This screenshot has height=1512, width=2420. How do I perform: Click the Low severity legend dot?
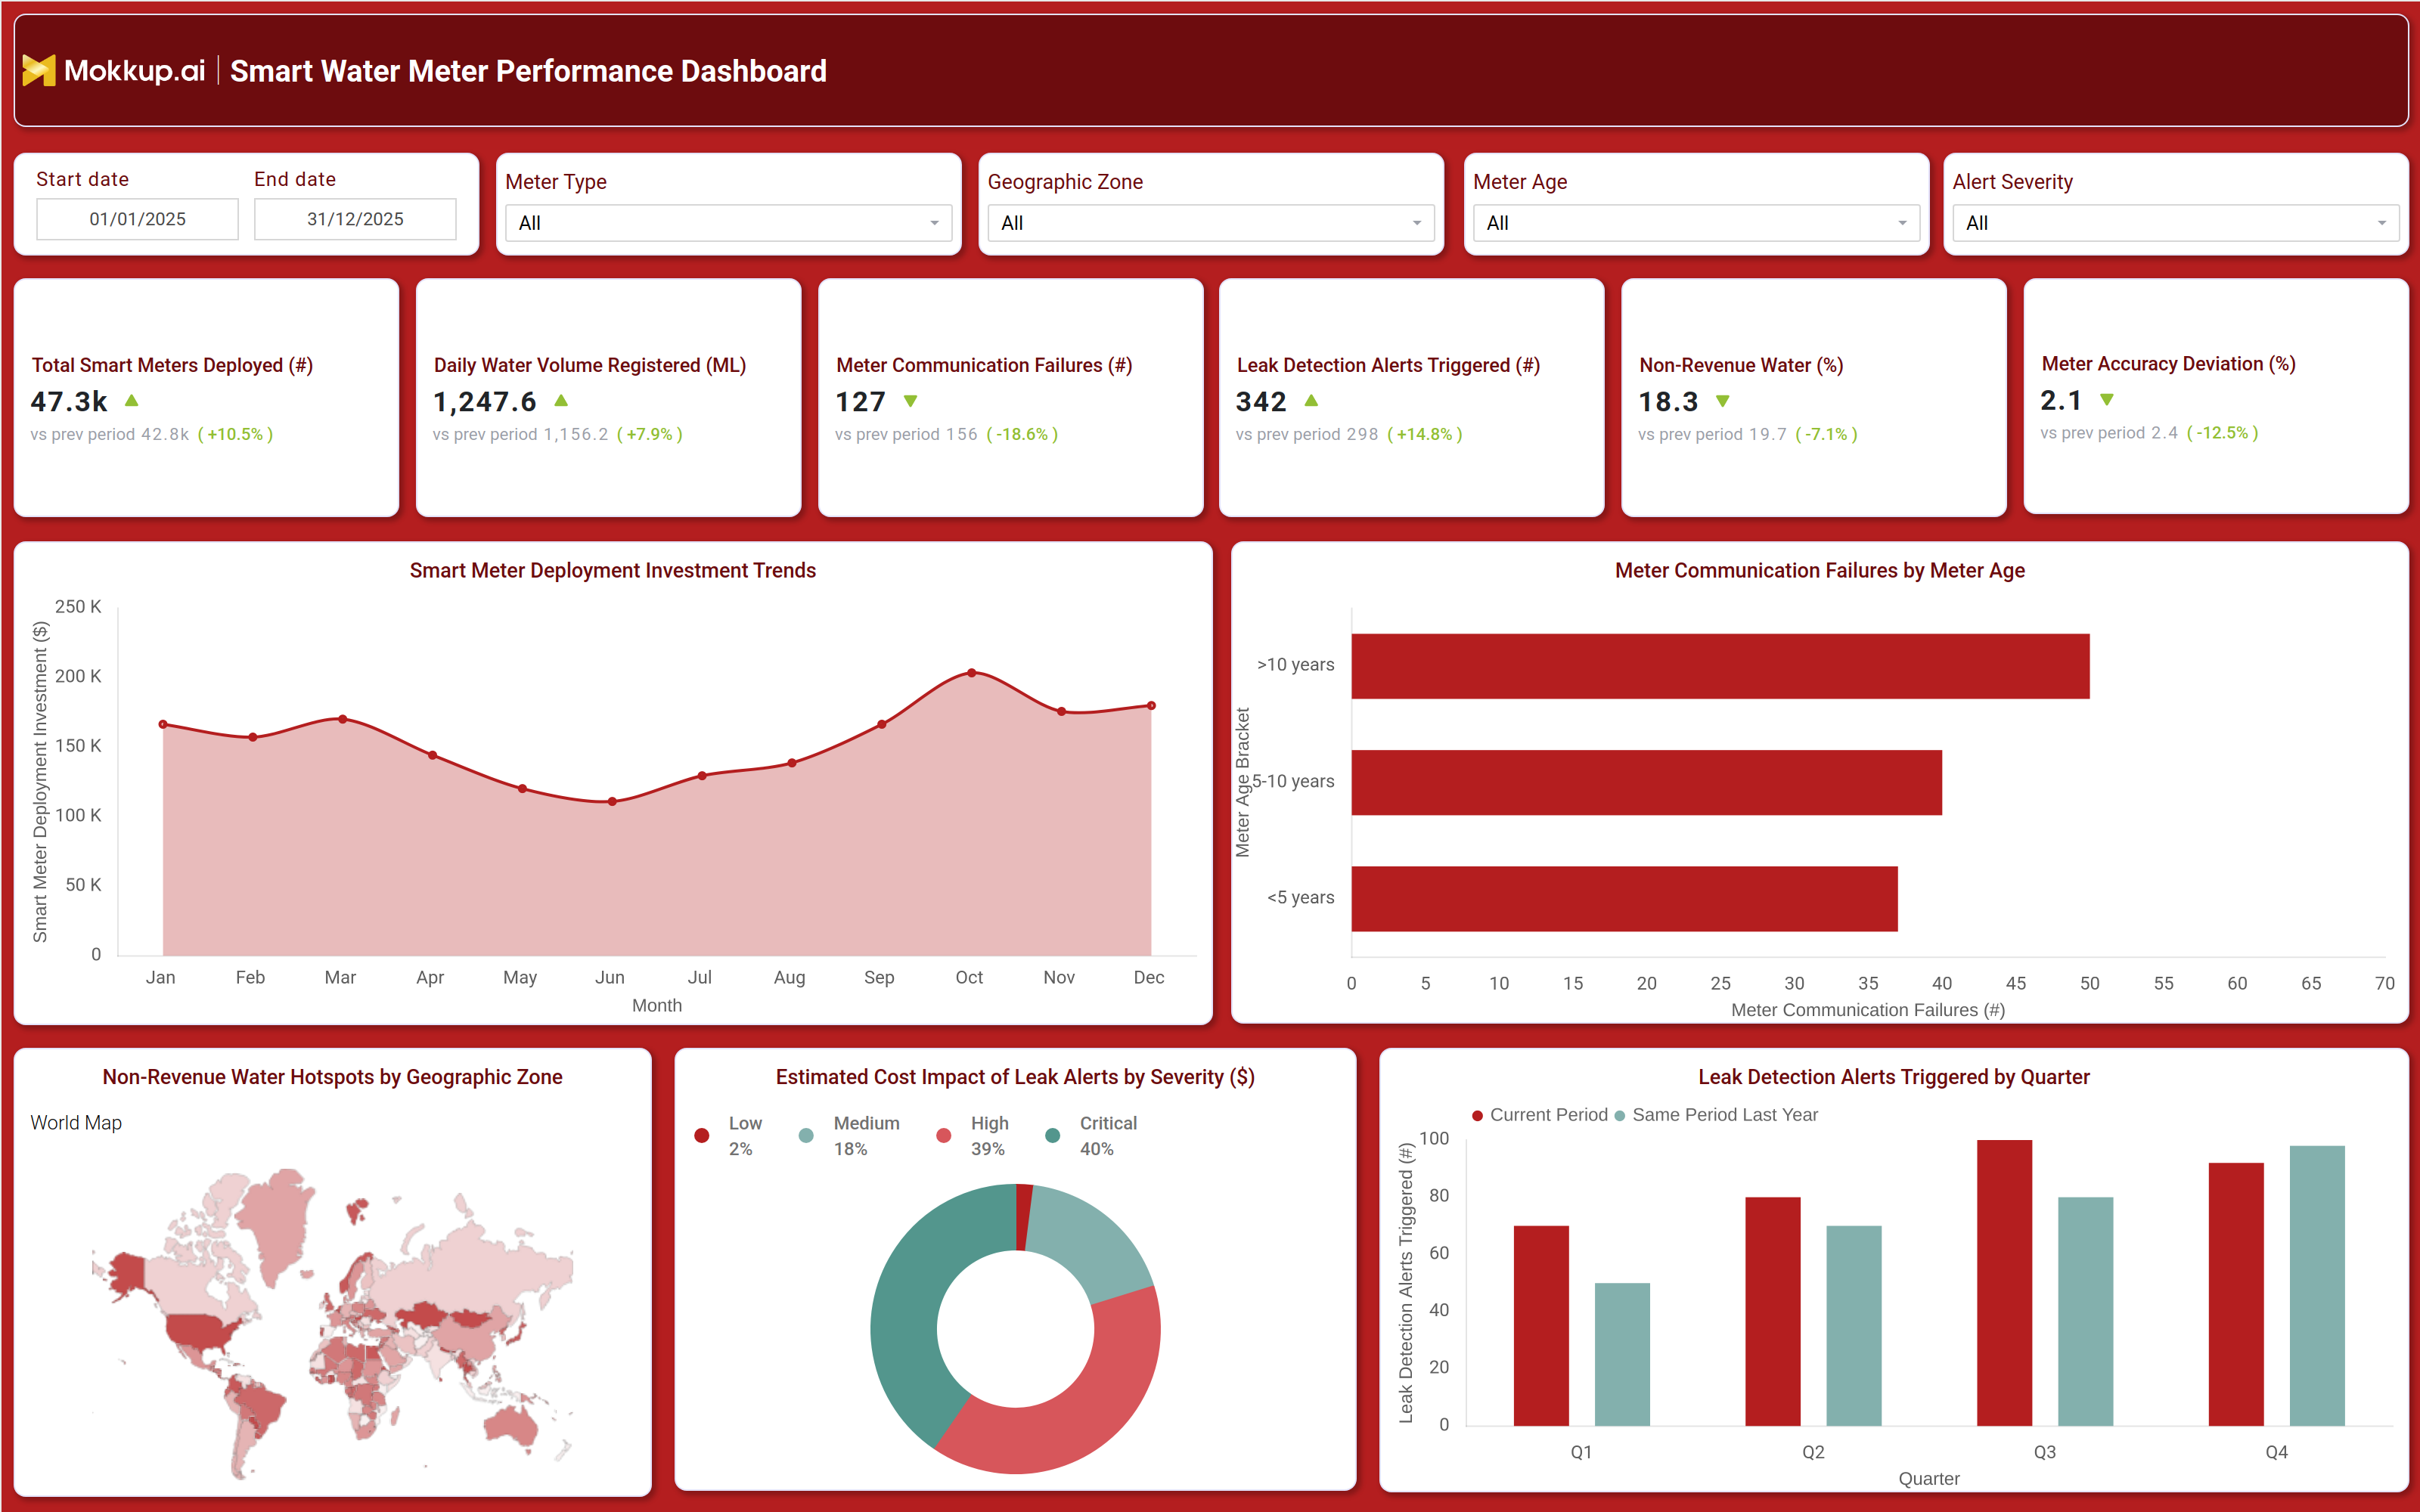click(702, 1136)
